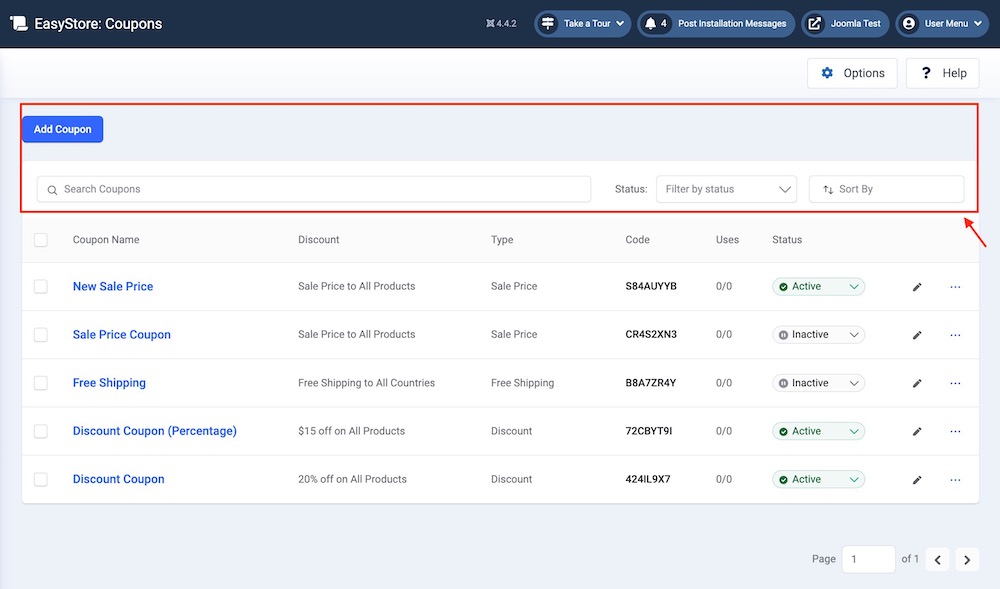The width and height of the screenshot is (1000, 589).
Task: Click the edit pencil for New Sale Price
Action: (x=917, y=287)
